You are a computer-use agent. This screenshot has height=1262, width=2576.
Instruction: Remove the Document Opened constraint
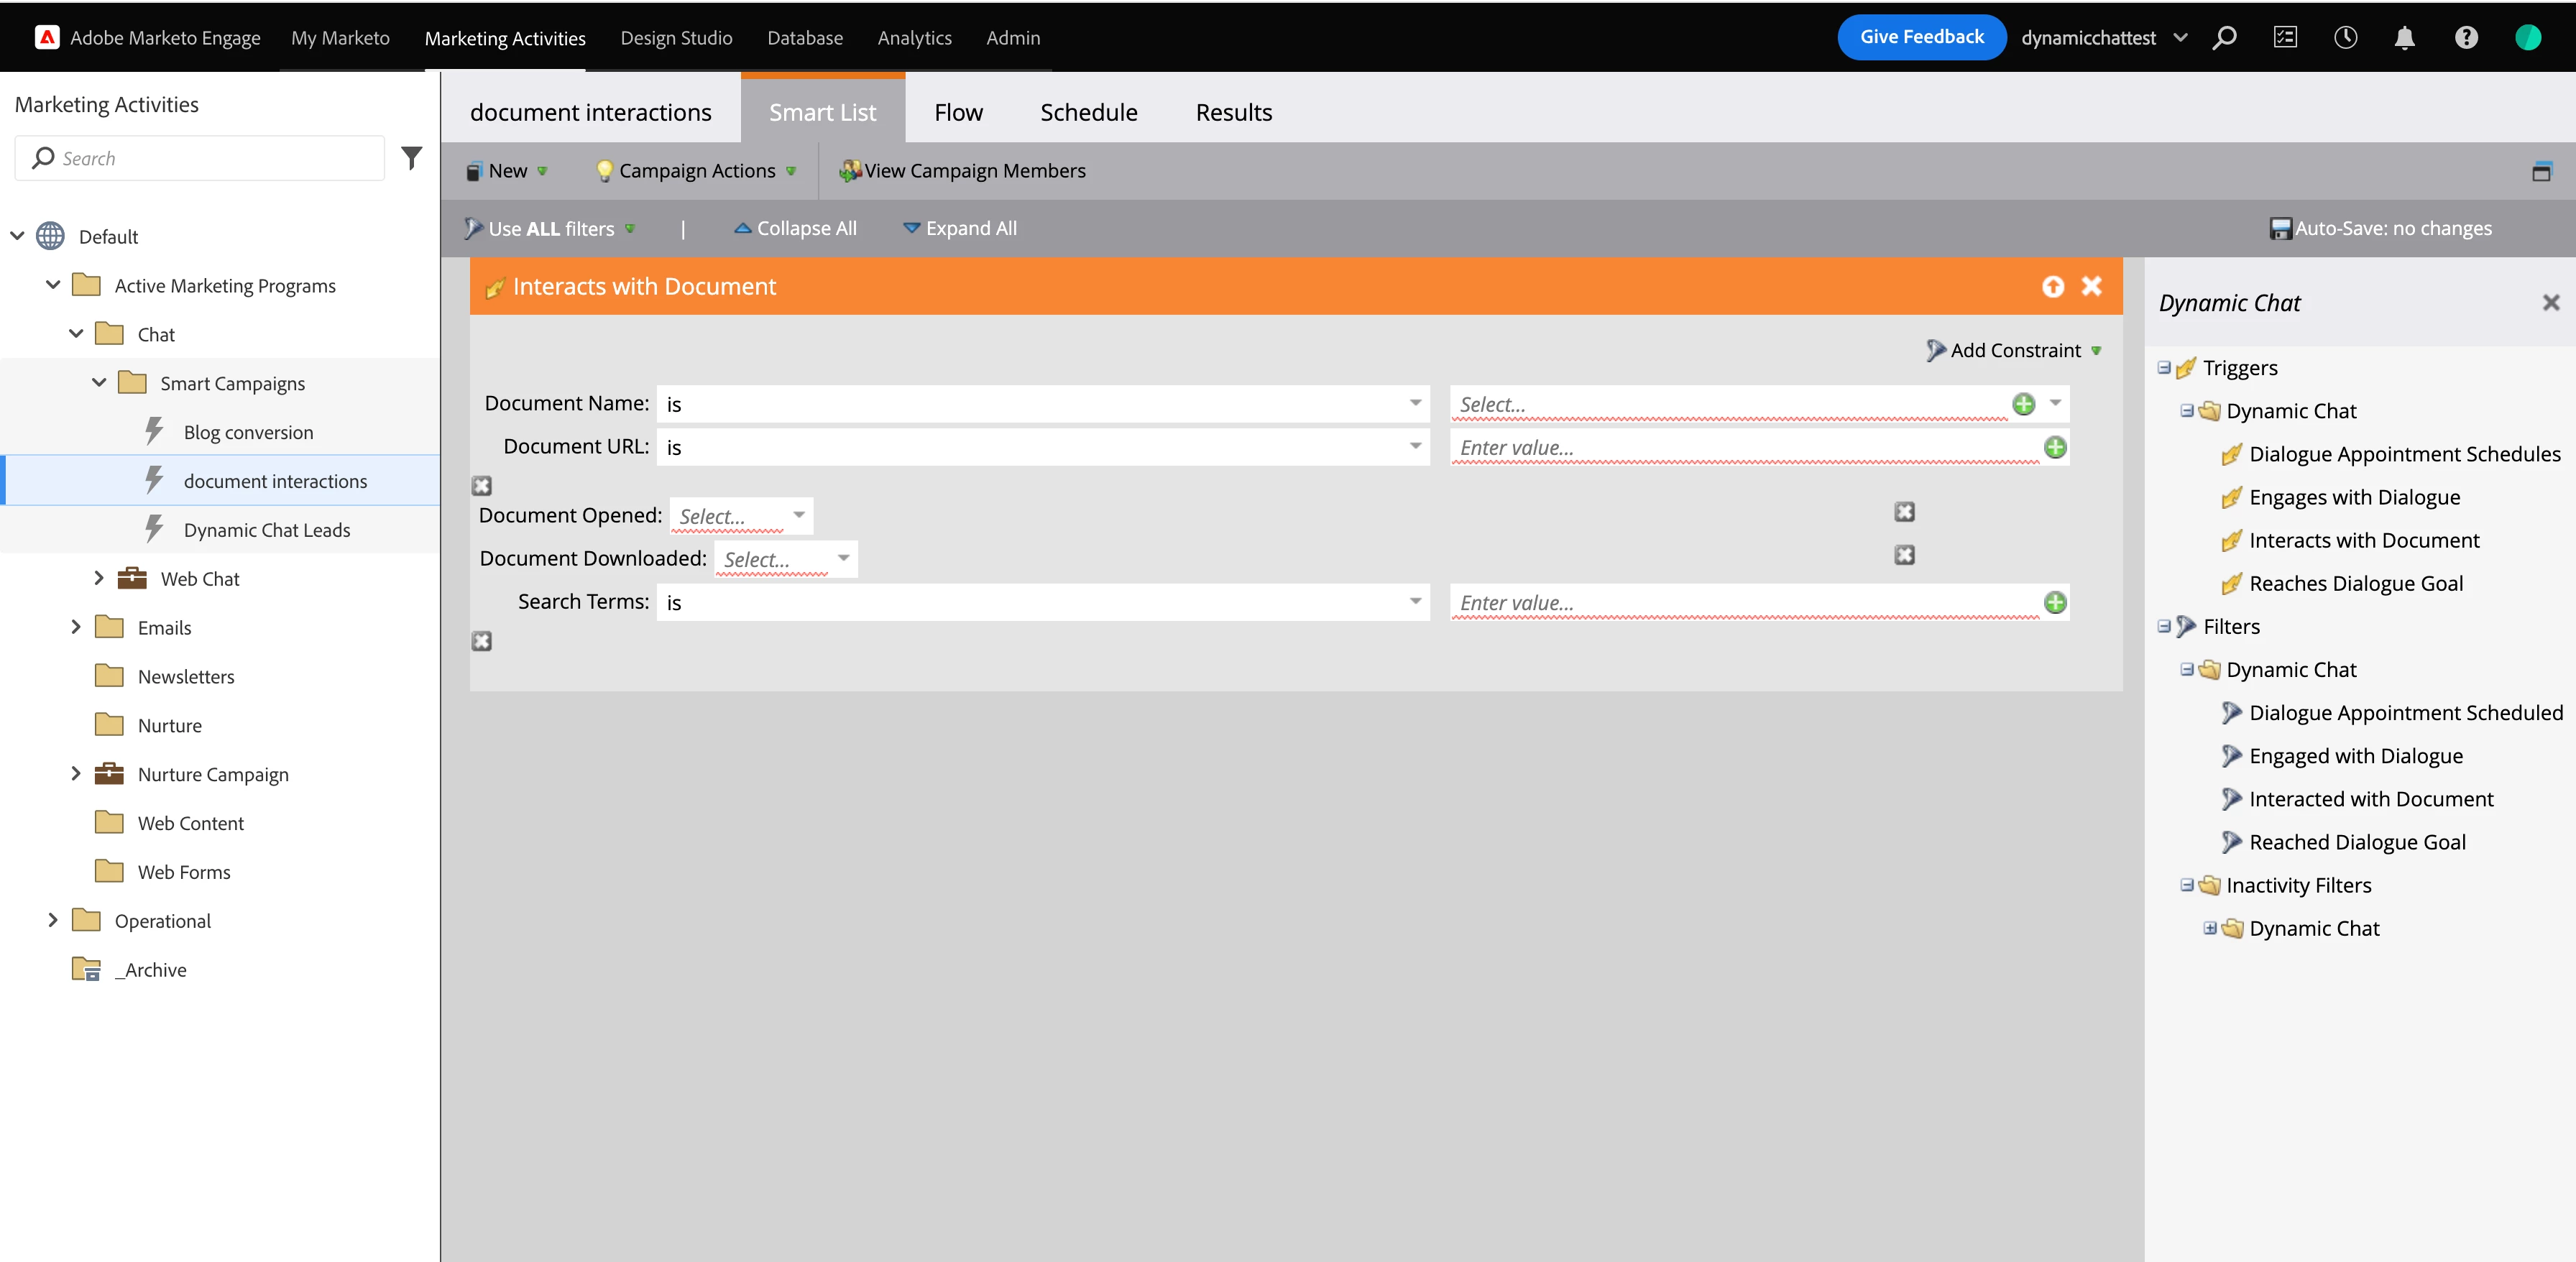[1904, 512]
